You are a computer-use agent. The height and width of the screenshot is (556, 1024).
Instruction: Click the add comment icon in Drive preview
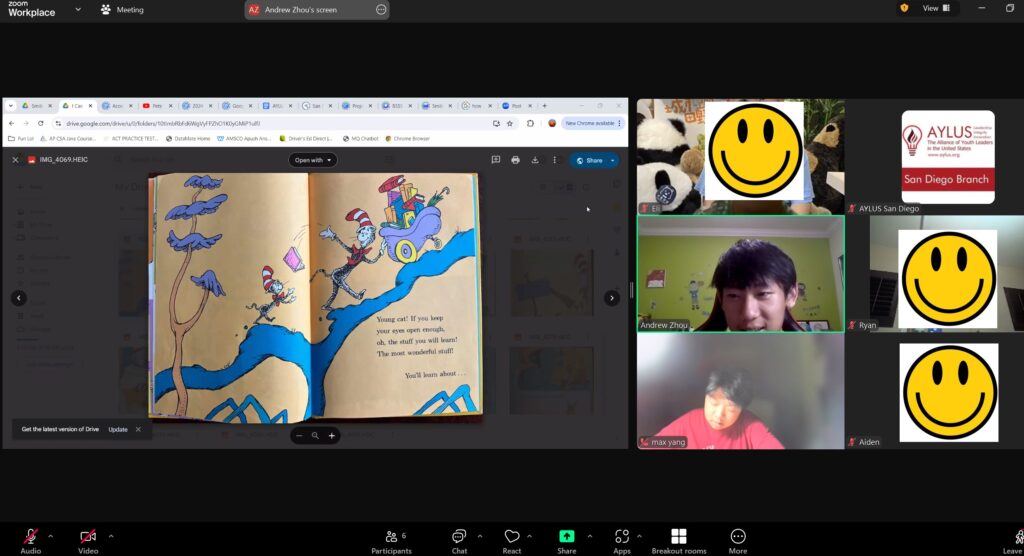(x=496, y=159)
